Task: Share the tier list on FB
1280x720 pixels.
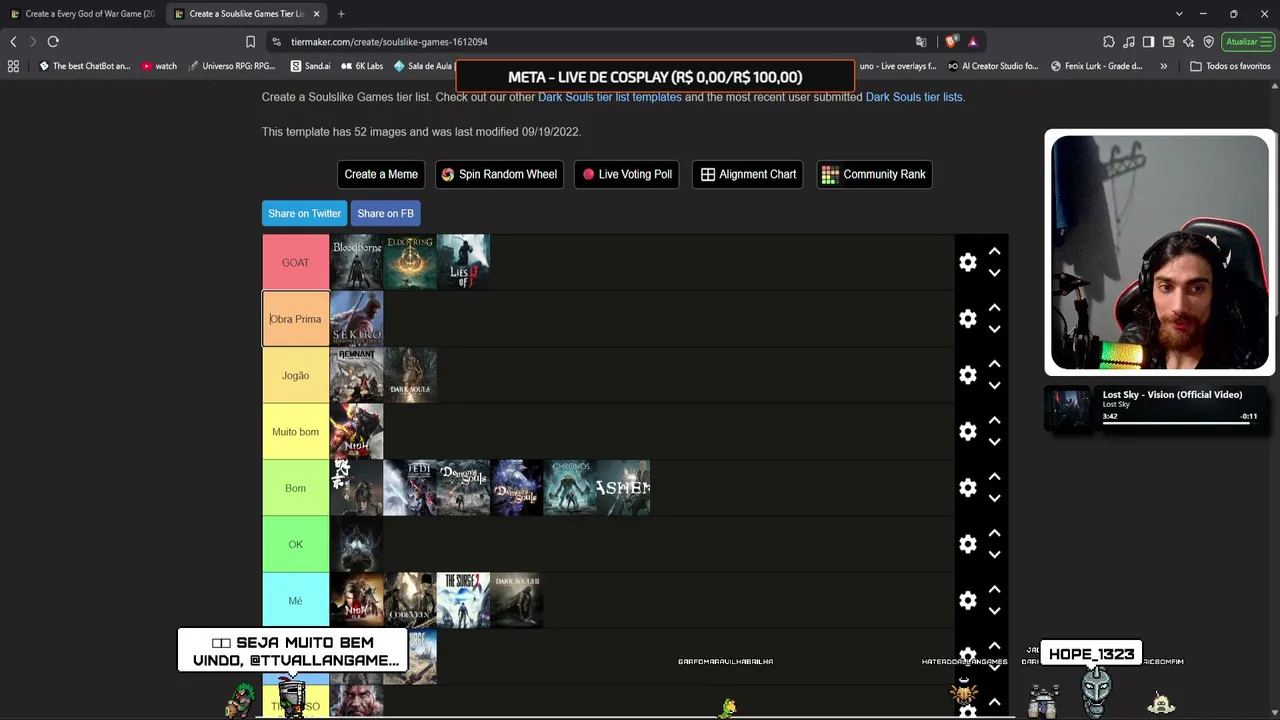Action: 385,213
